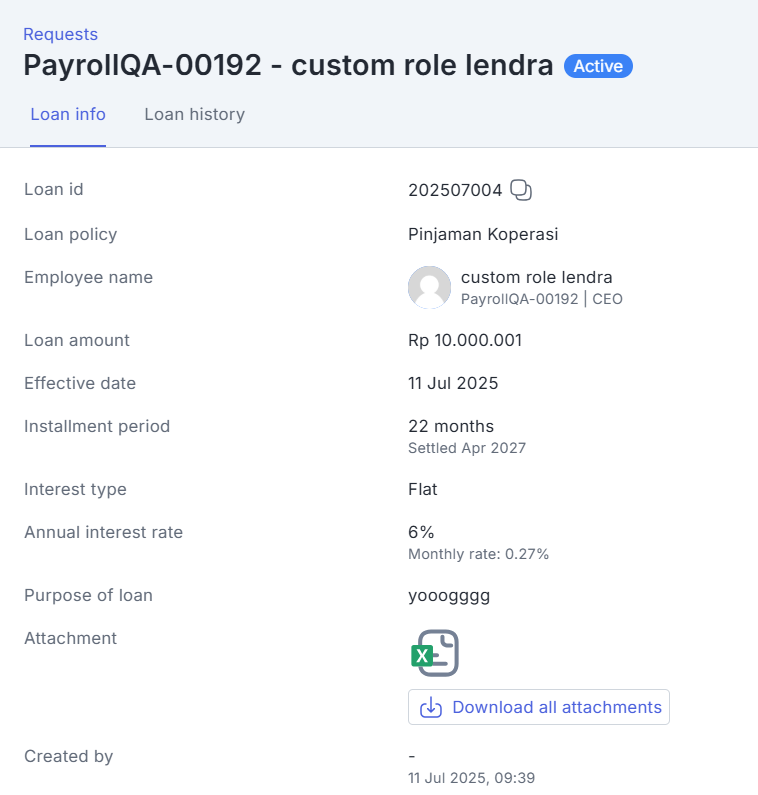The height and width of the screenshot is (795, 758).
Task: Click the created timestamp showing 09:39
Action: coord(478,777)
